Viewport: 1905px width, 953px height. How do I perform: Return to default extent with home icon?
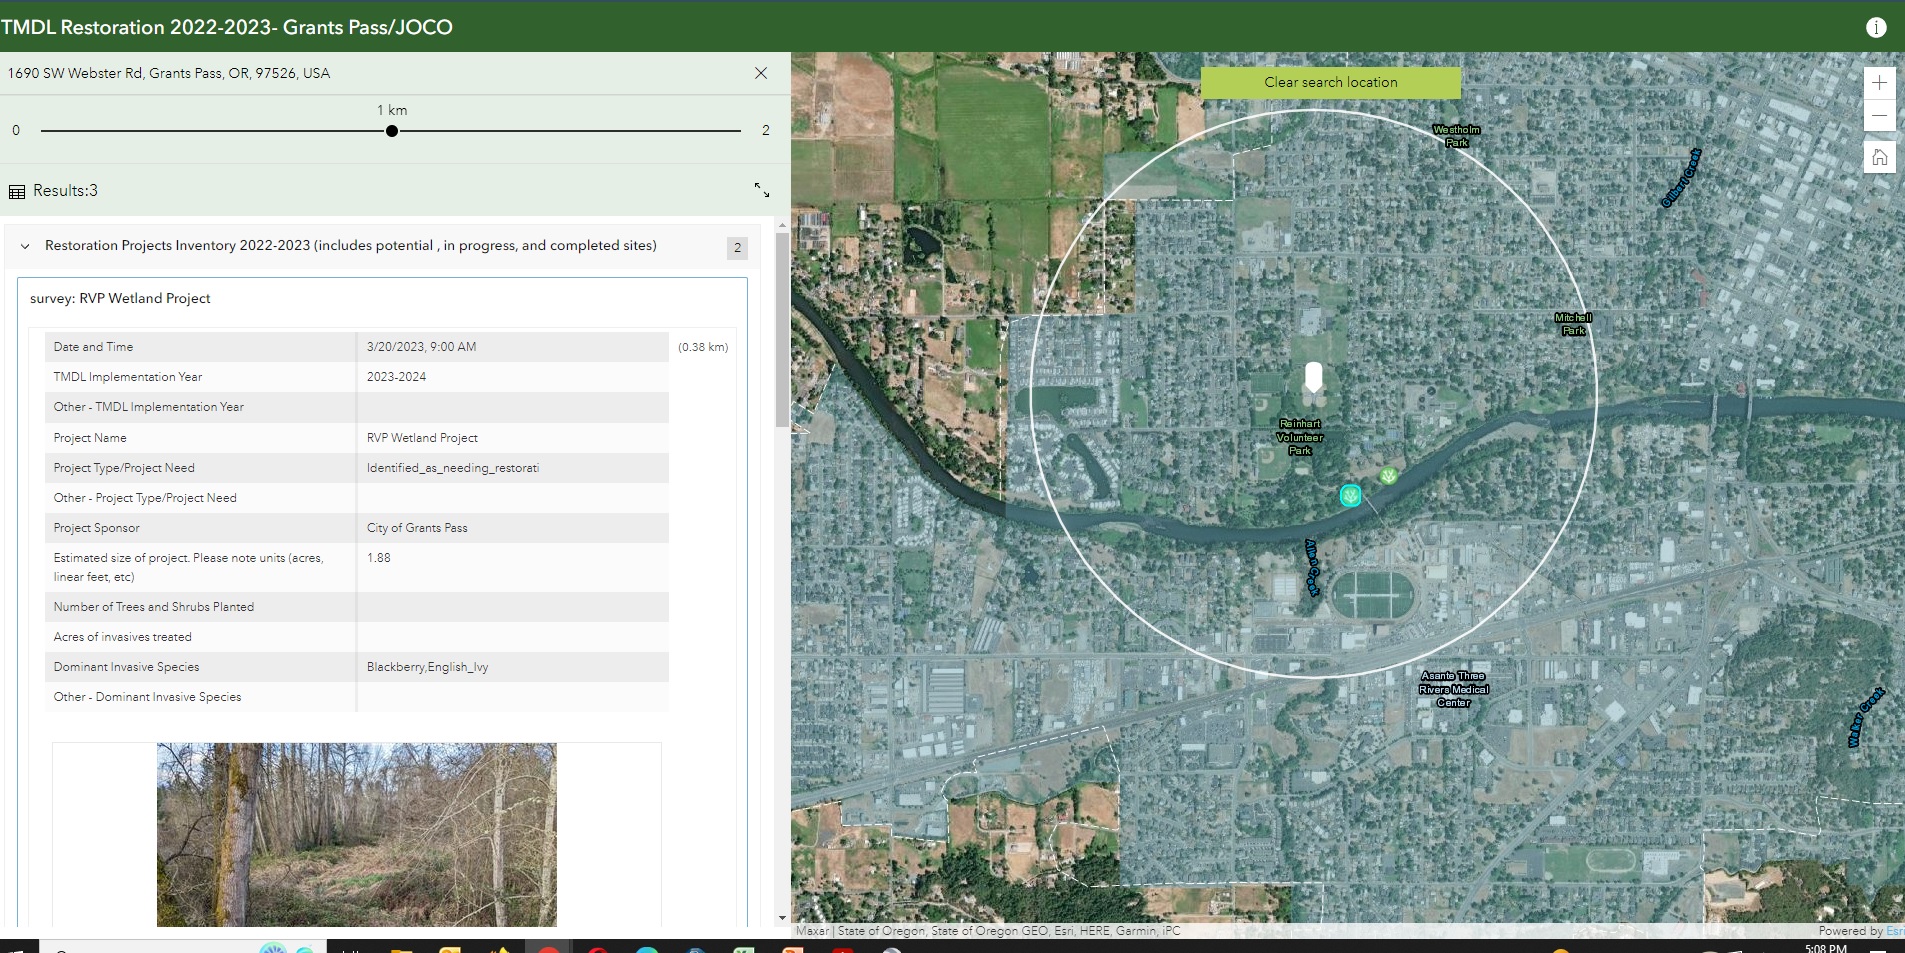point(1881,157)
